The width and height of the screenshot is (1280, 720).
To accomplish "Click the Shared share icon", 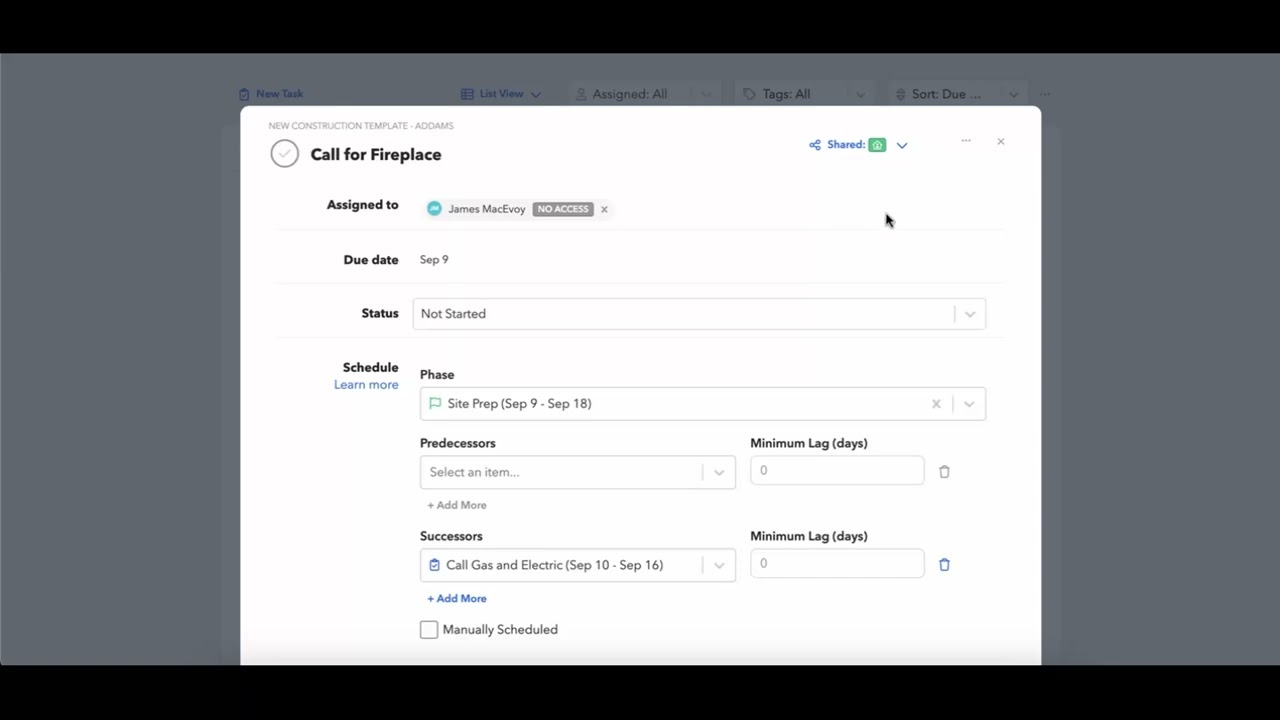I will [815, 145].
